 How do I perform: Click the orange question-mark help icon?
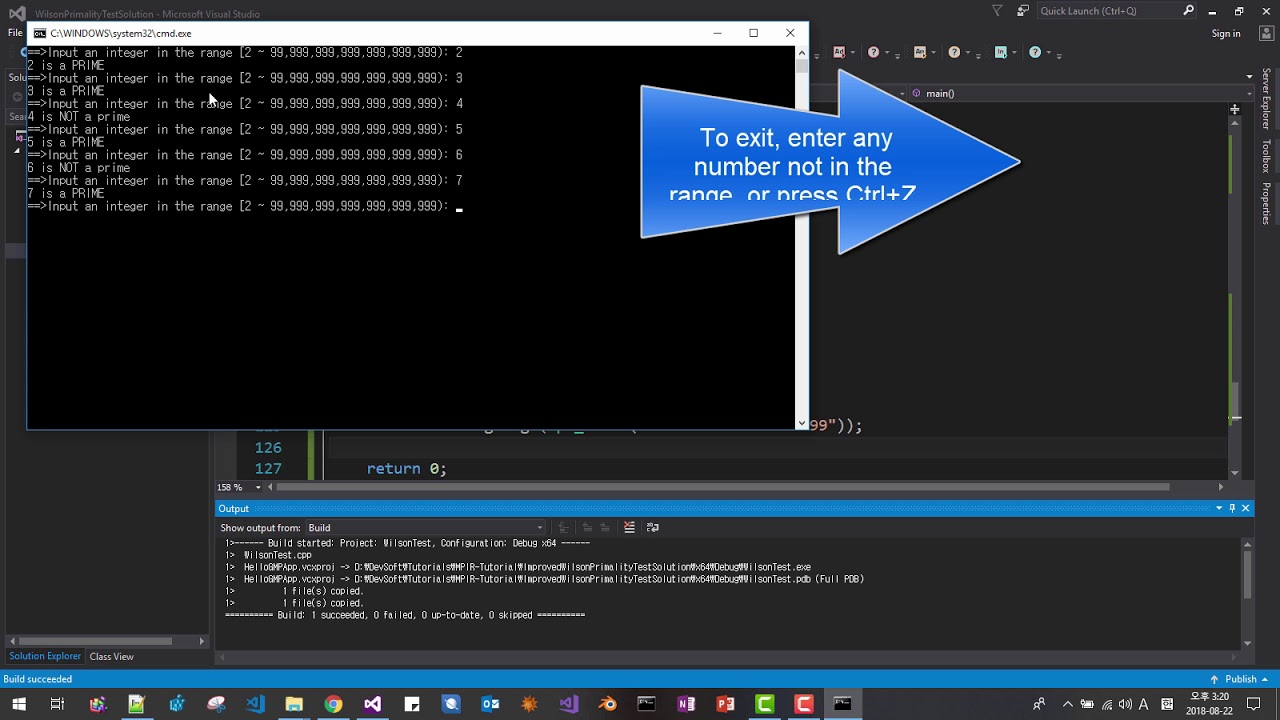(x=954, y=52)
